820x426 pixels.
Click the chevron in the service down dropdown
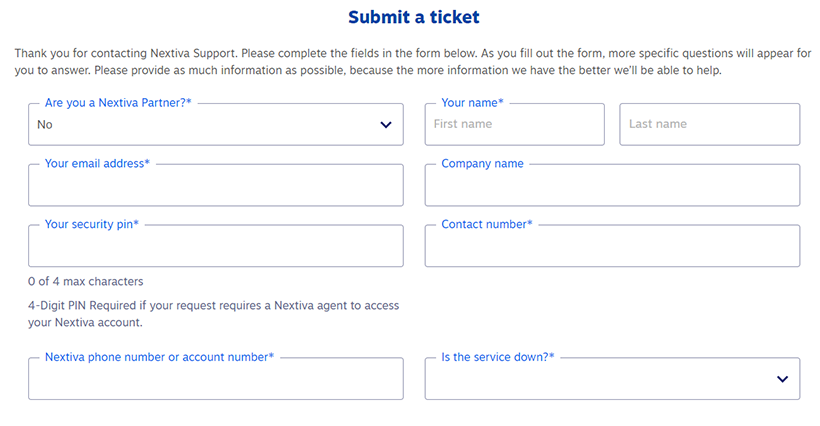[x=782, y=379]
